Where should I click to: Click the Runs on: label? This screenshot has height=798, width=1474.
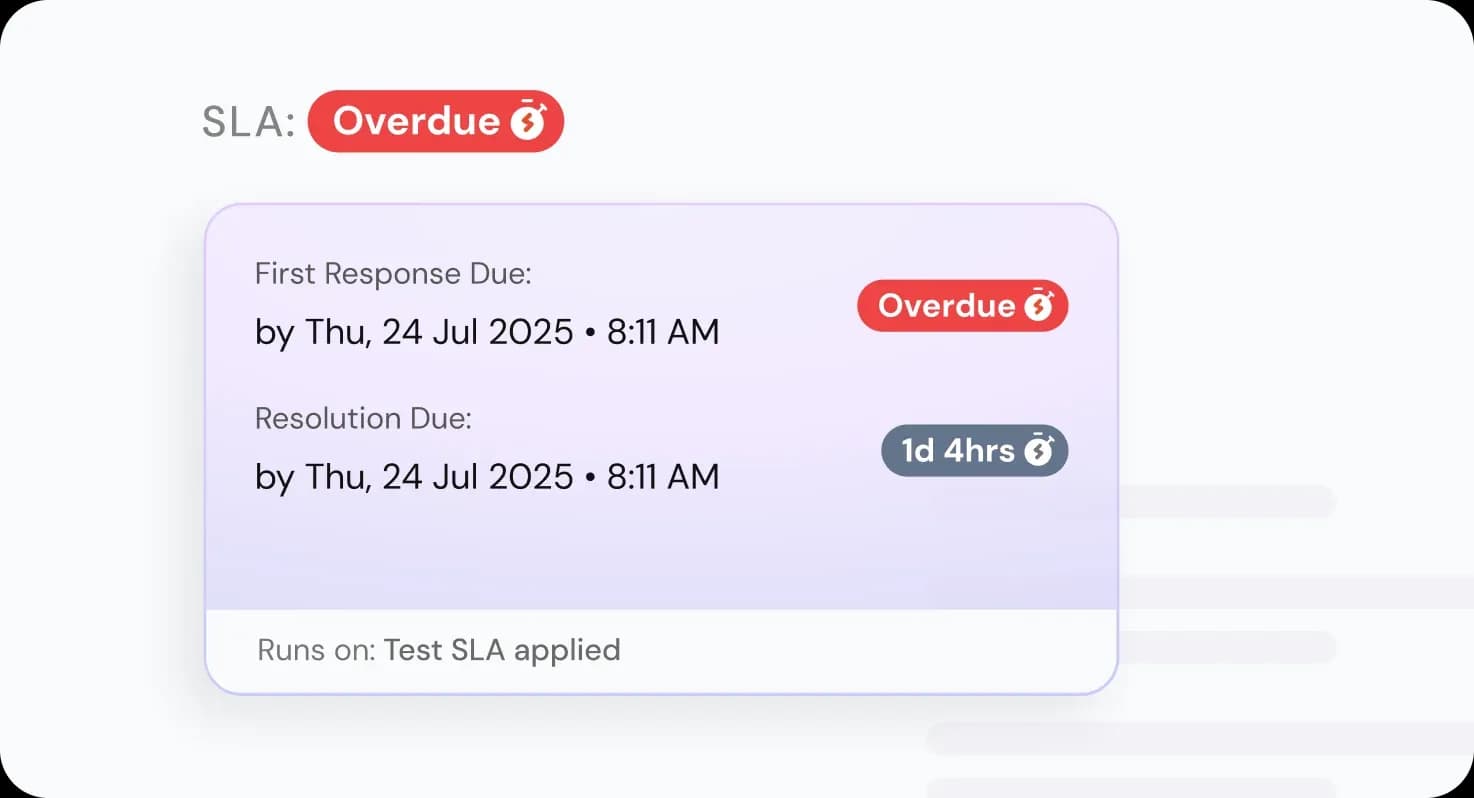tap(316, 650)
